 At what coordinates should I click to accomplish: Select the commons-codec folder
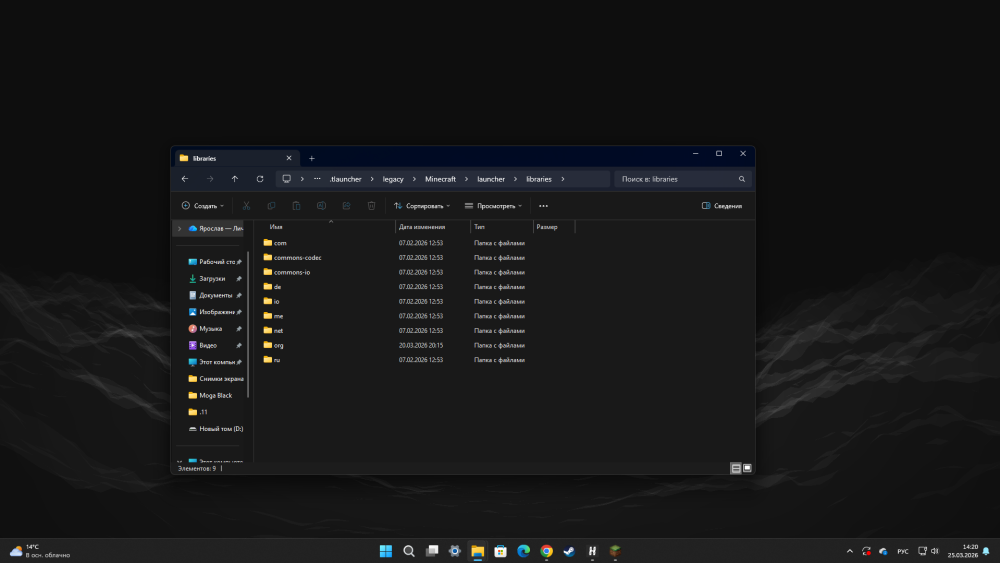point(297,258)
